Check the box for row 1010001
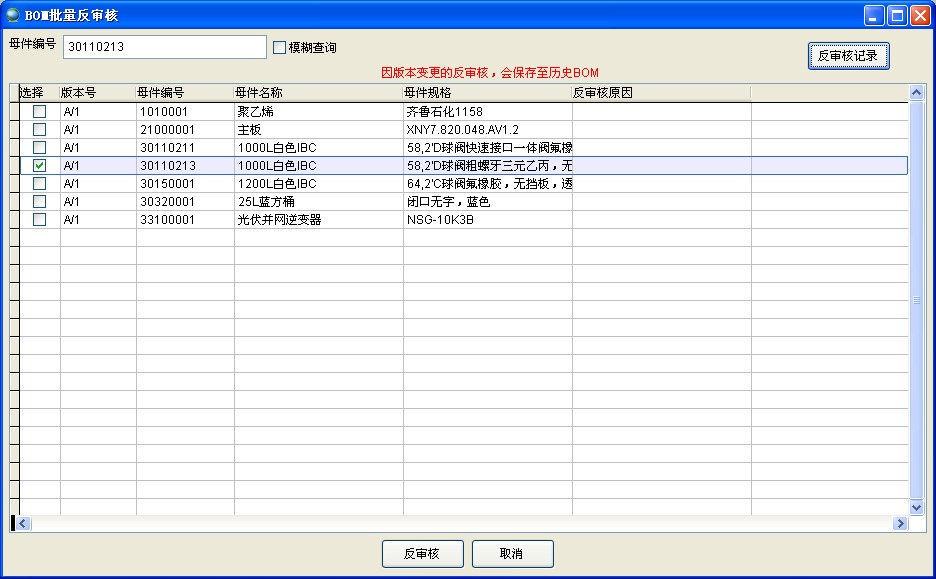The width and height of the screenshot is (936, 579). click(x=40, y=111)
